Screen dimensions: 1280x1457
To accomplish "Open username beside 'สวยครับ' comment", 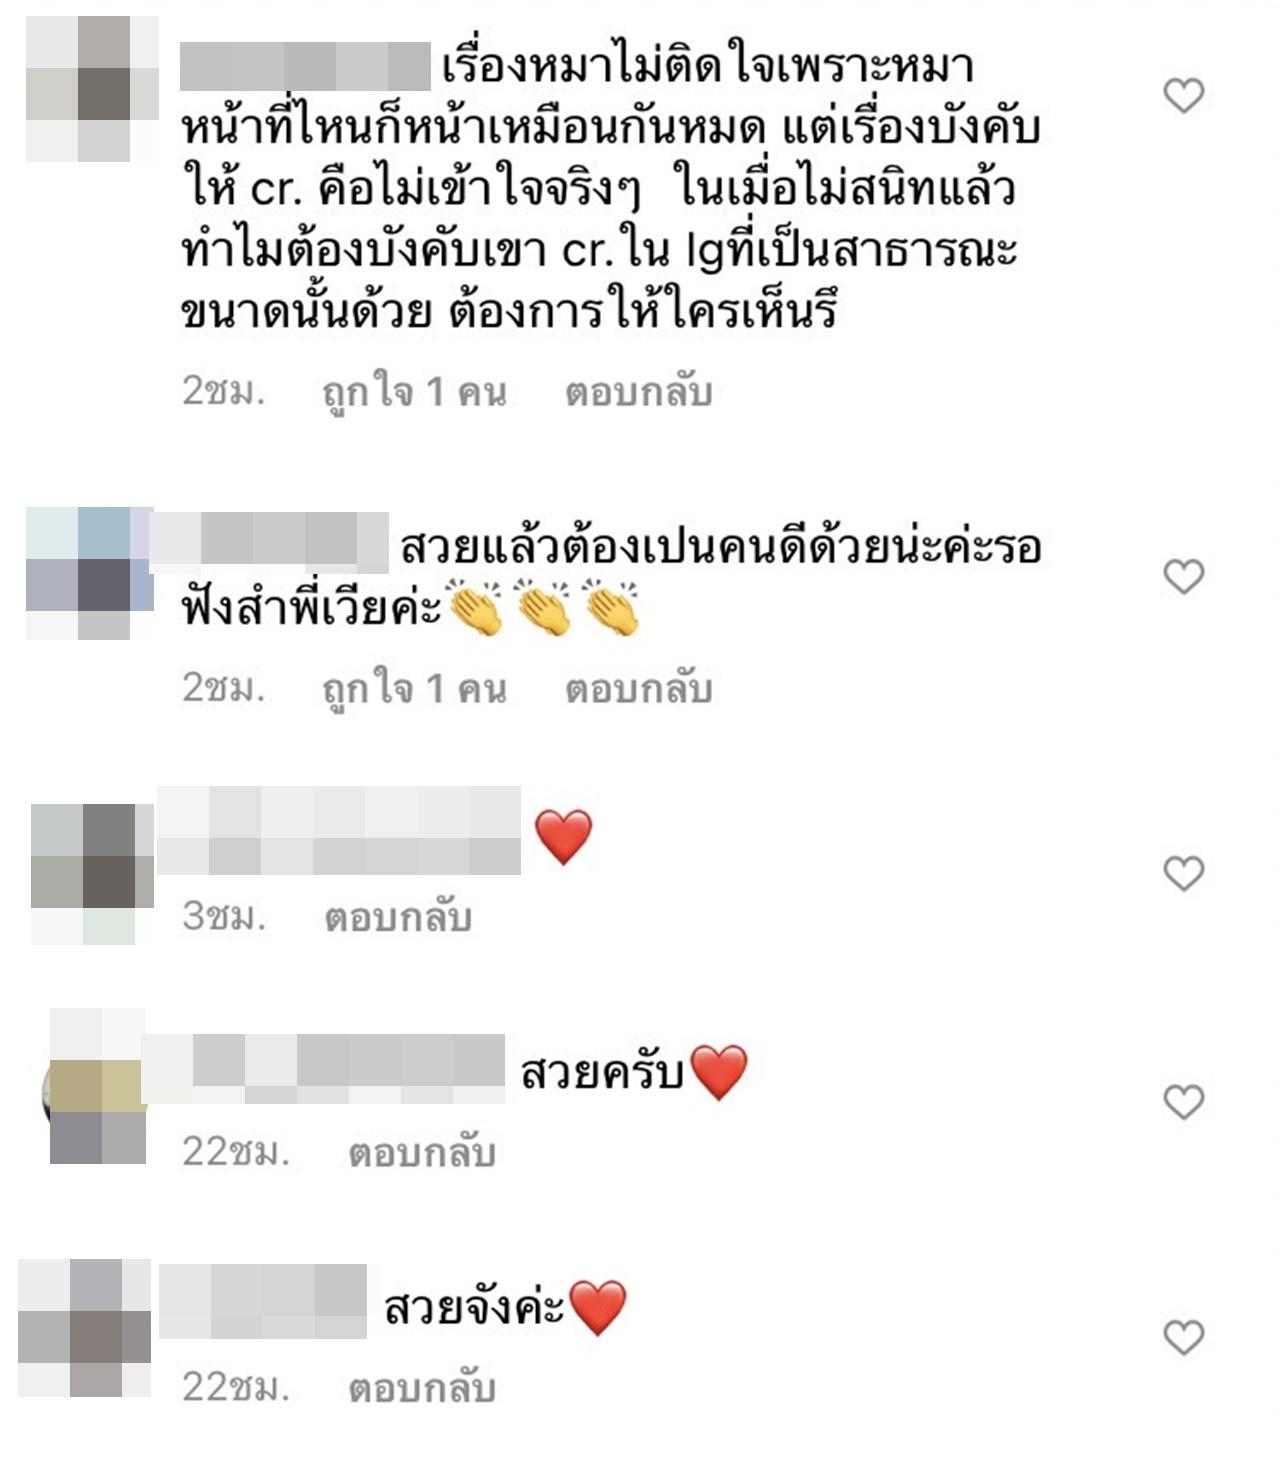I will click(324, 1069).
